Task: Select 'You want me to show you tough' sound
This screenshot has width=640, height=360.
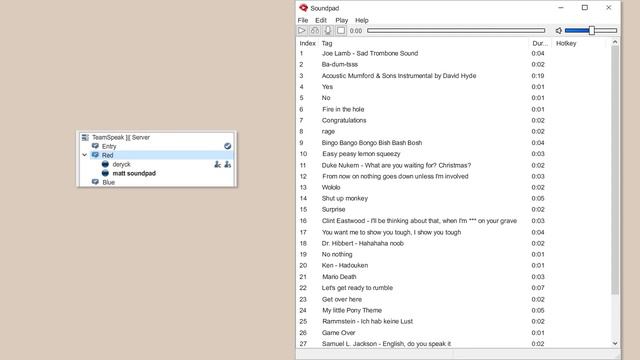Action: (x=391, y=232)
